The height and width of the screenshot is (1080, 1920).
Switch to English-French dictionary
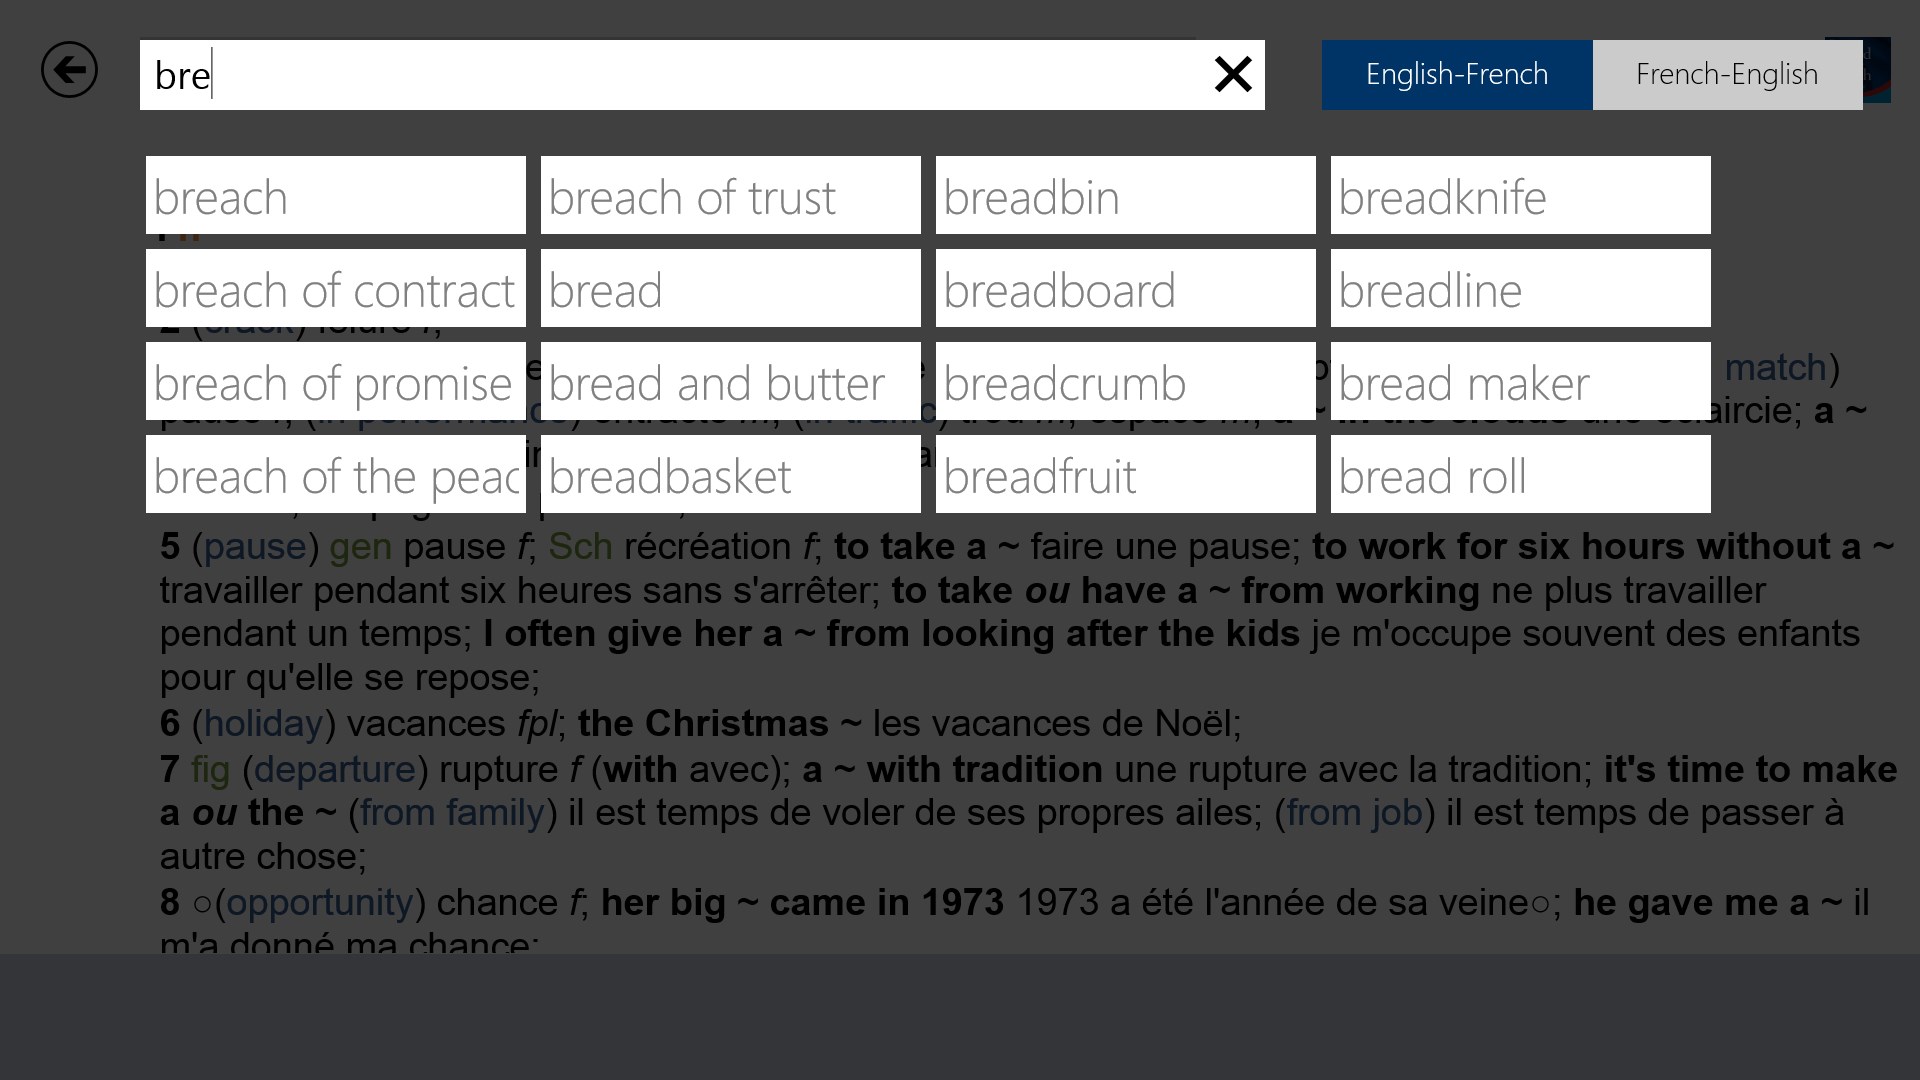coord(1456,75)
